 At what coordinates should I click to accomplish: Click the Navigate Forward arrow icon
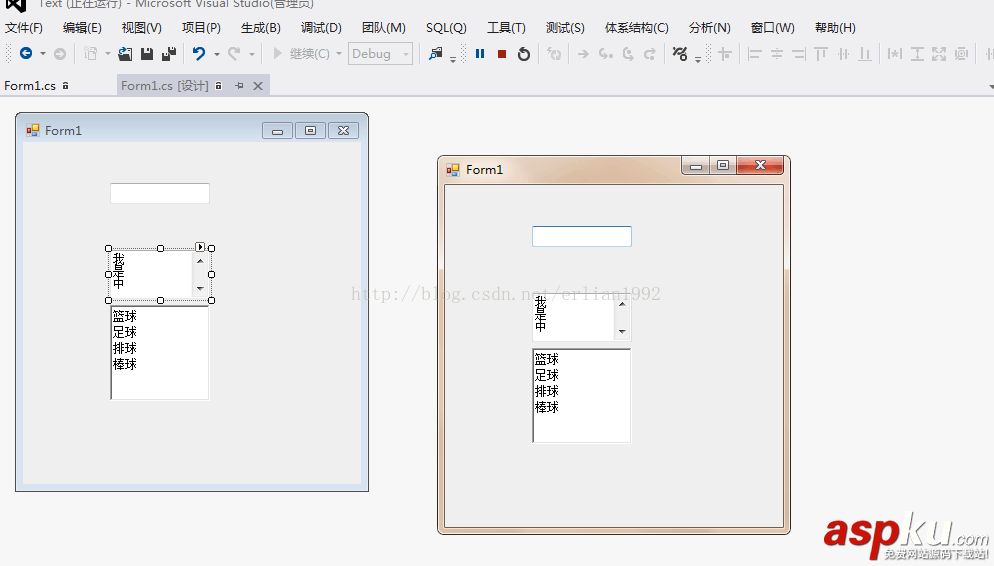(60, 54)
